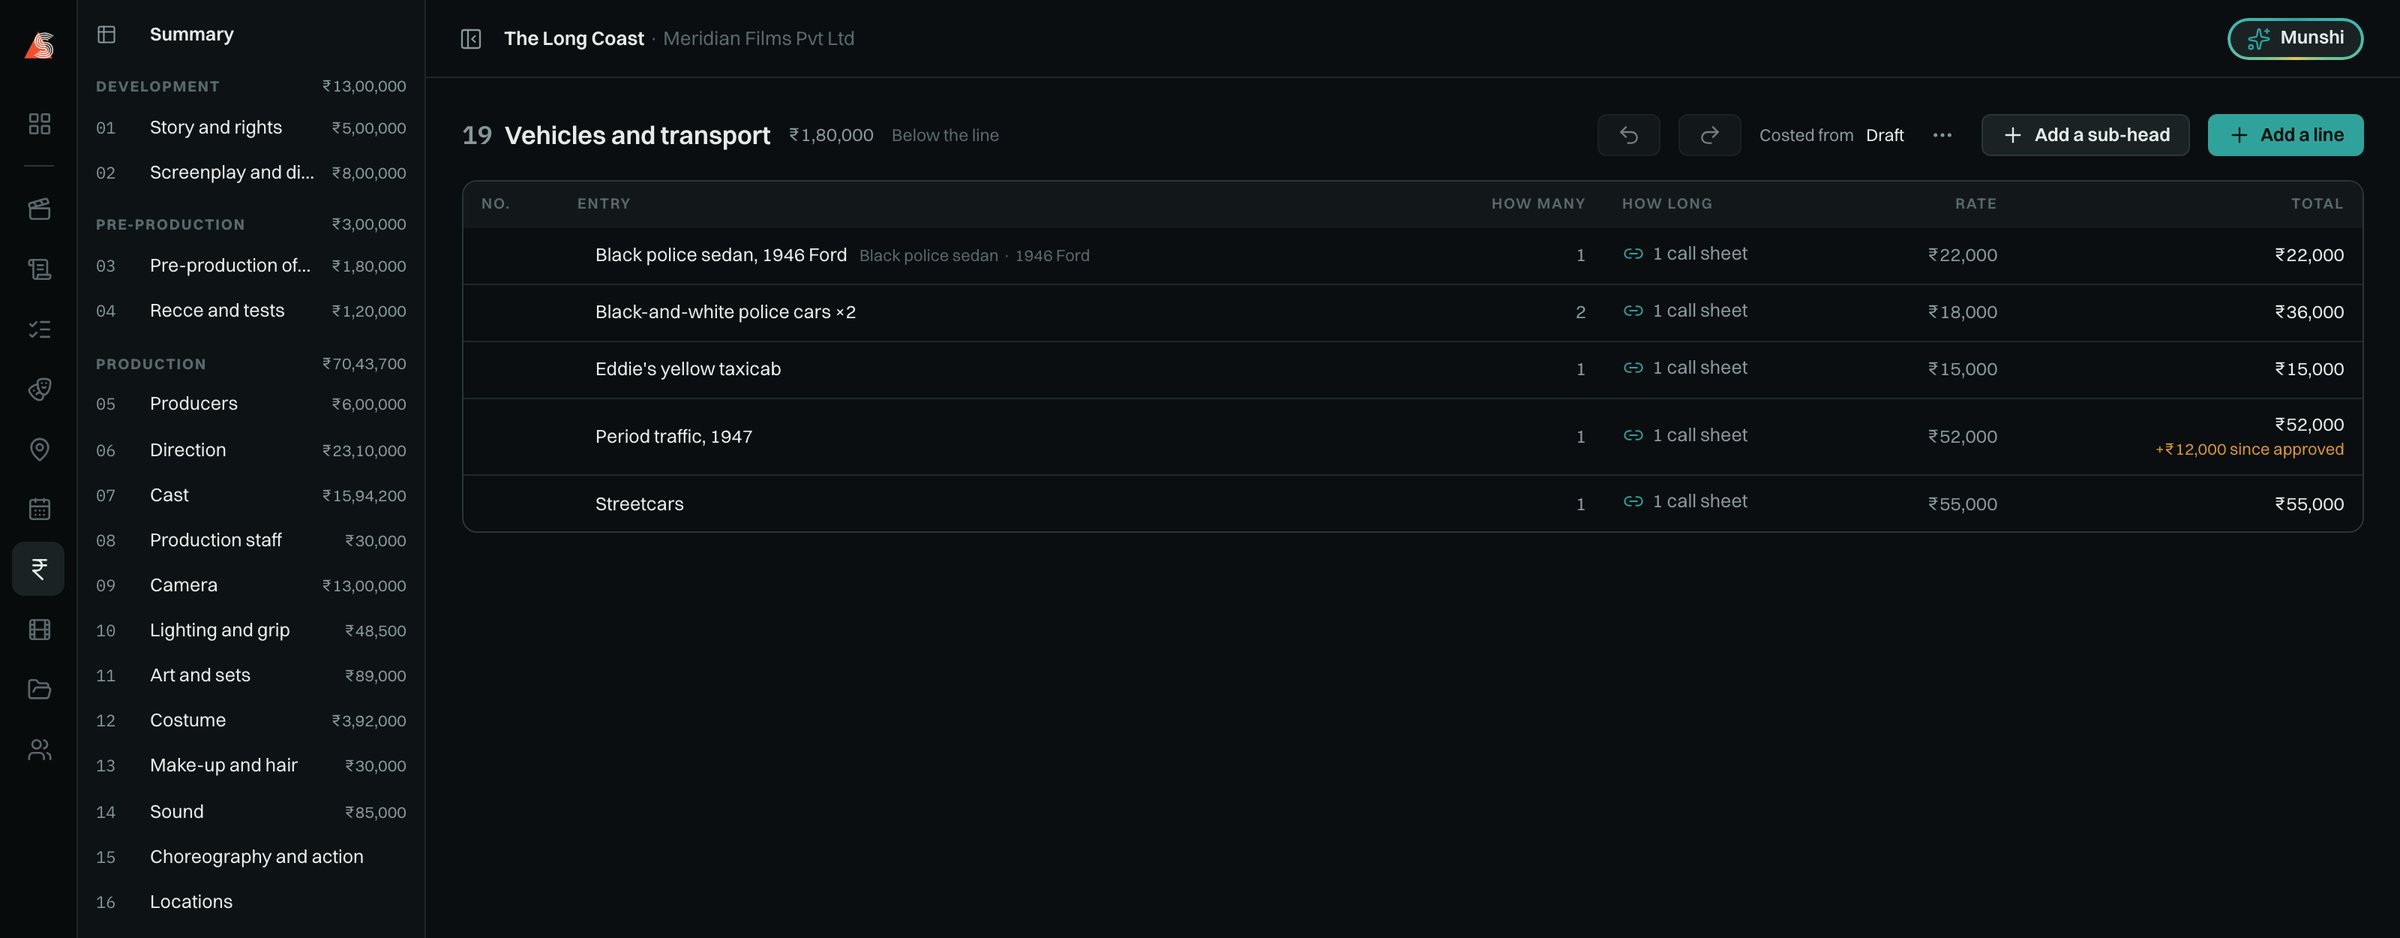Open the people icon in left rail
This screenshot has height=938, width=2400.
39,749
